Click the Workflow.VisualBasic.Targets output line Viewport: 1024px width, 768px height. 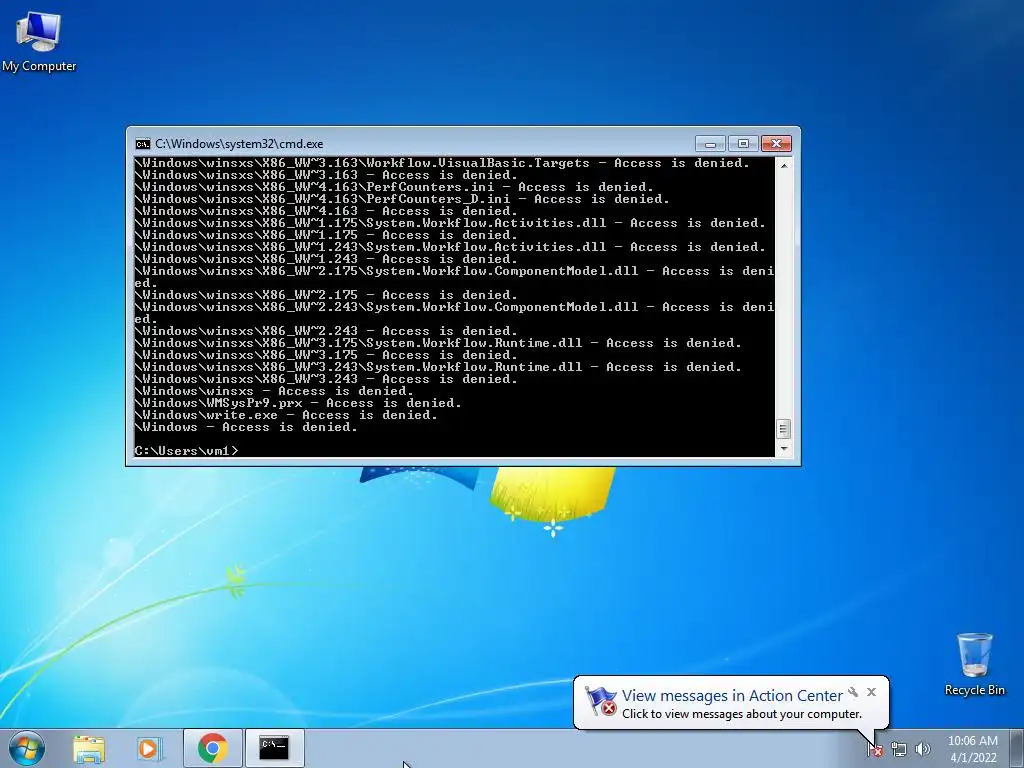442,163
